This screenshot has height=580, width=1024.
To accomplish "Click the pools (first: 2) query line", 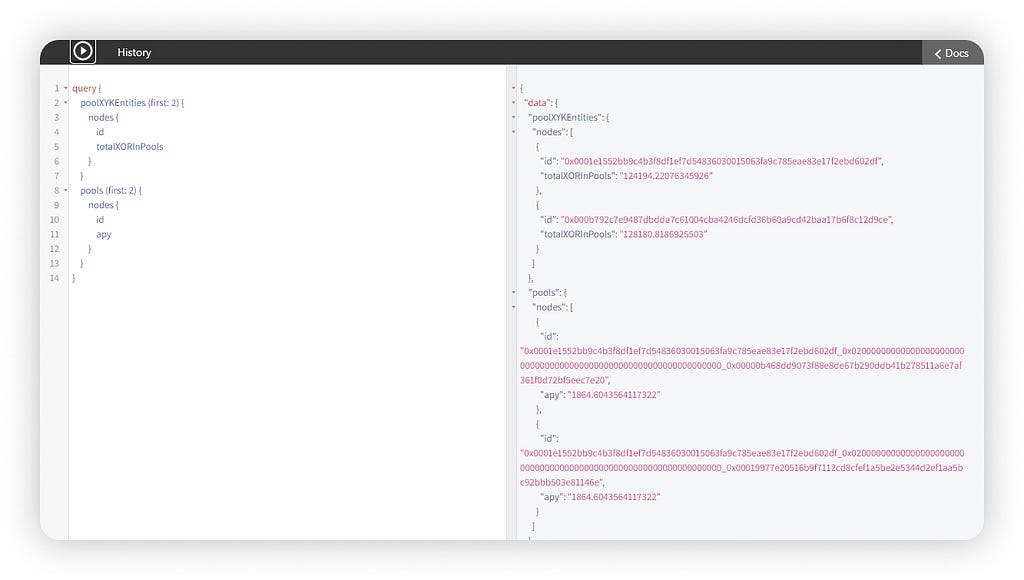I will click(110, 191).
